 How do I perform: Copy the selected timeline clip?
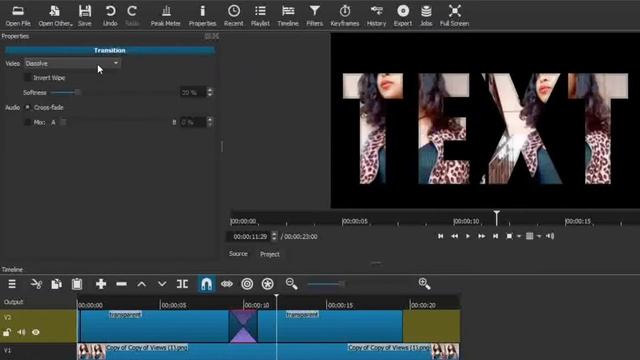(56, 284)
